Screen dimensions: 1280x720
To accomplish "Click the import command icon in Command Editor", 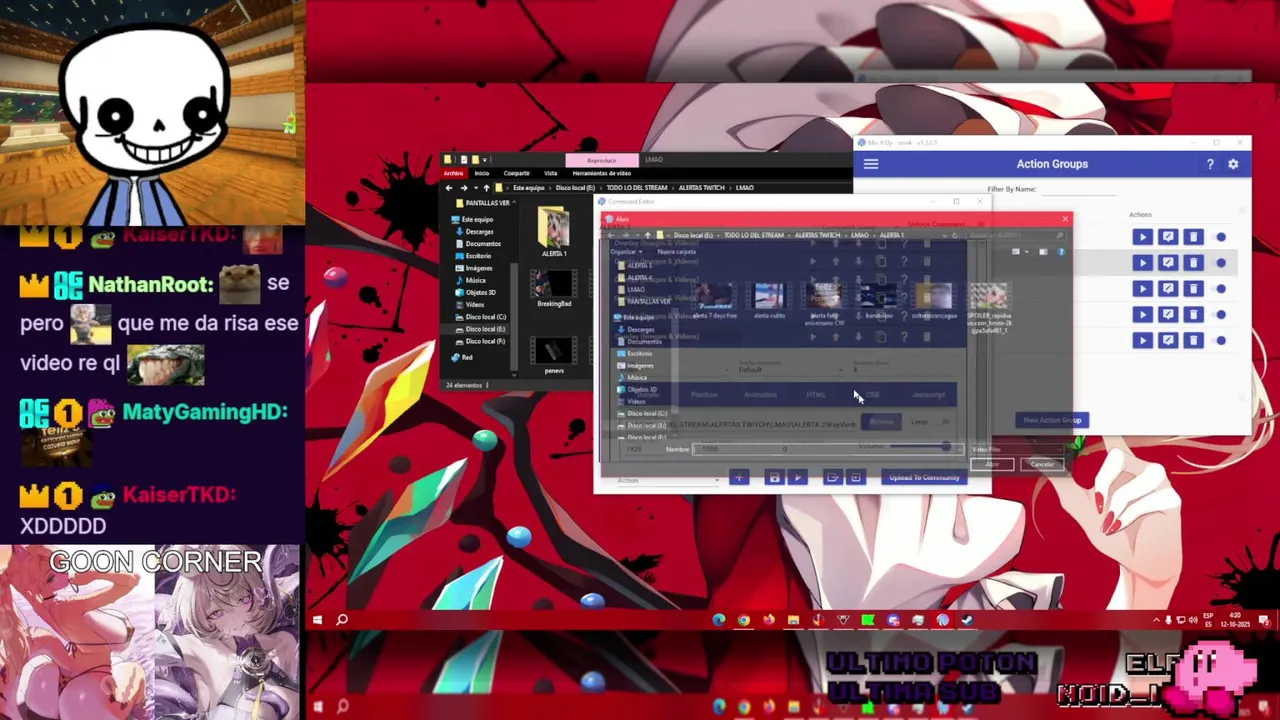I will [855, 478].
